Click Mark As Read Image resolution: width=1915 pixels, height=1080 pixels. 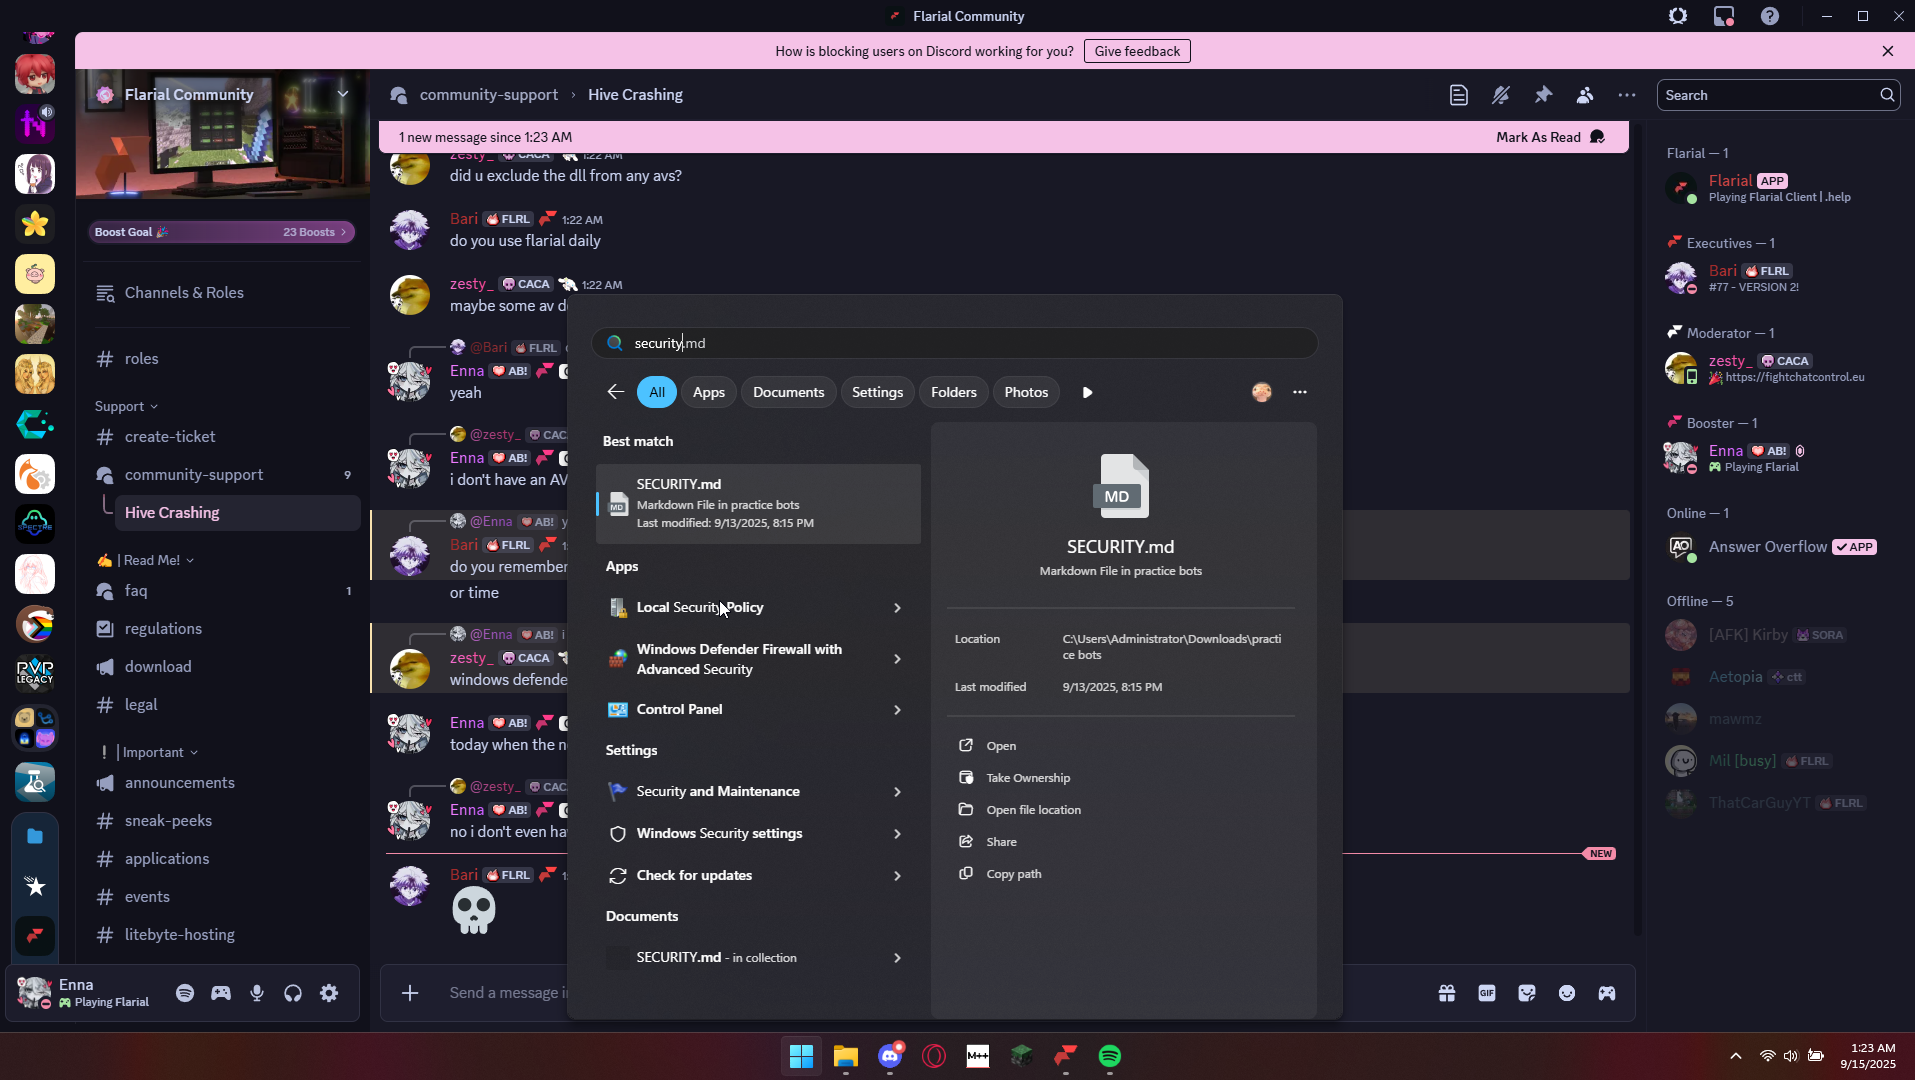pos(1551,137)
